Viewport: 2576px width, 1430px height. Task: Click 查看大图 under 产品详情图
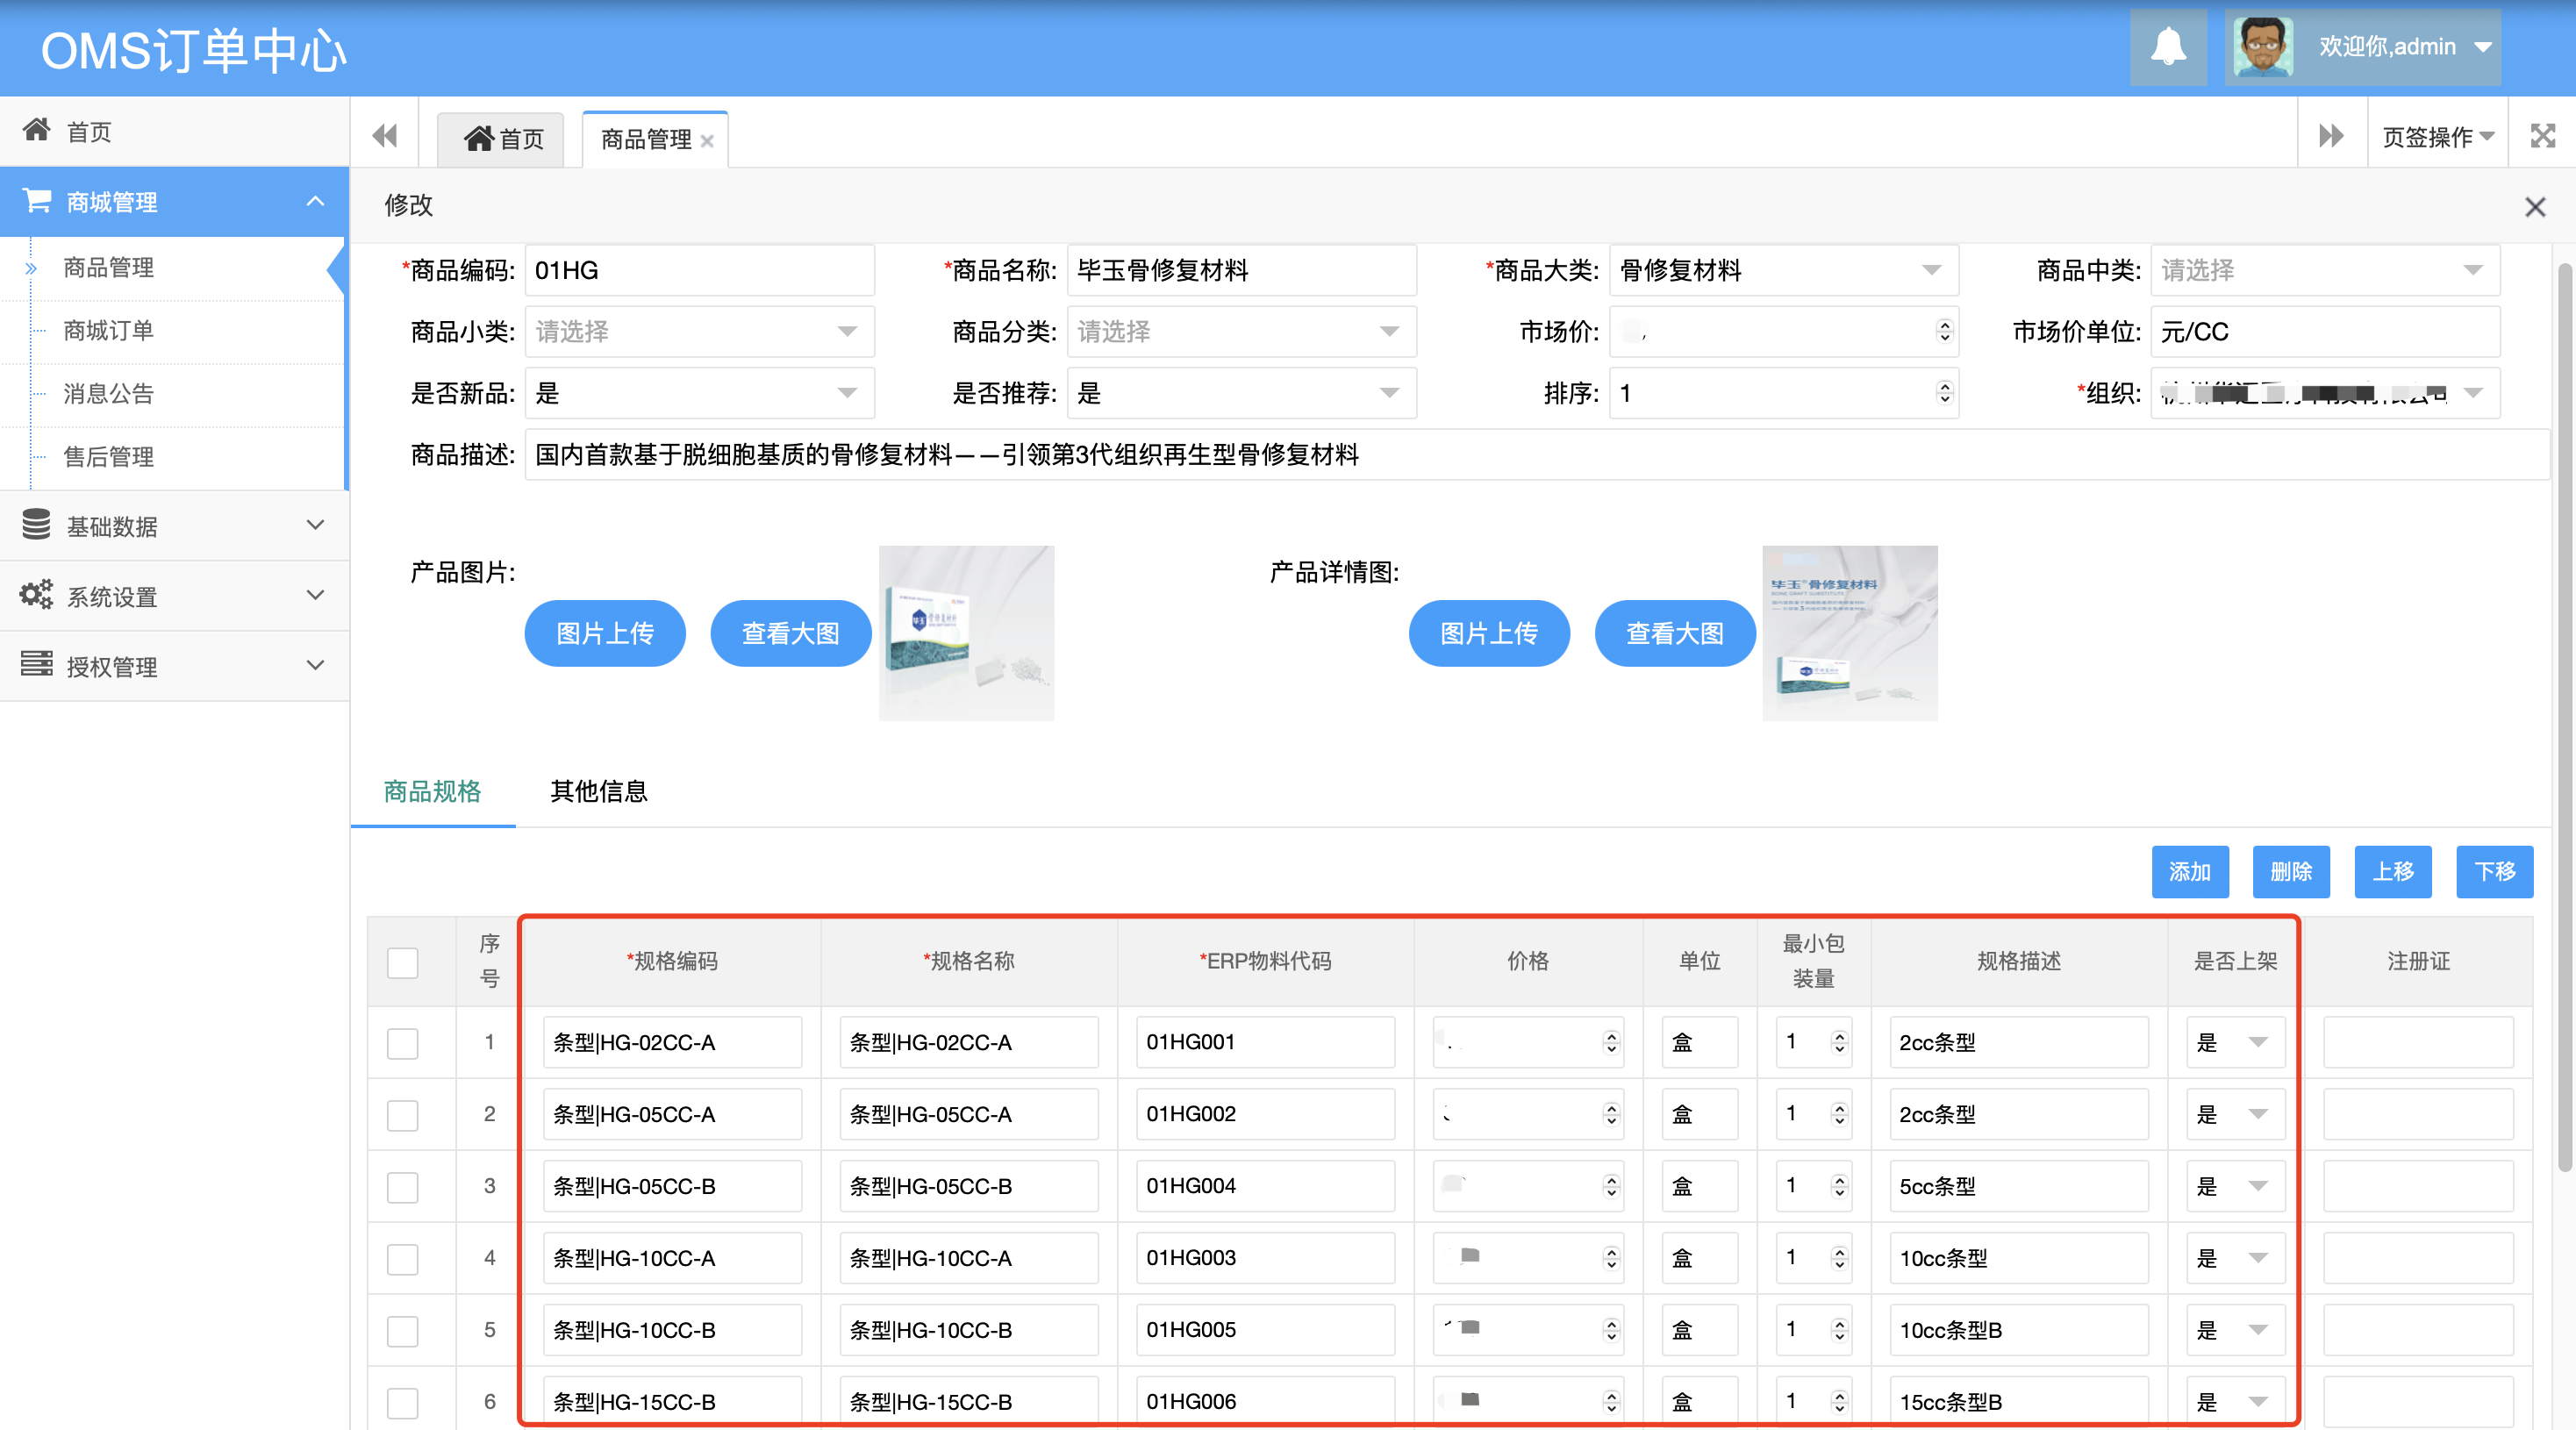(x=1675, y=633)
